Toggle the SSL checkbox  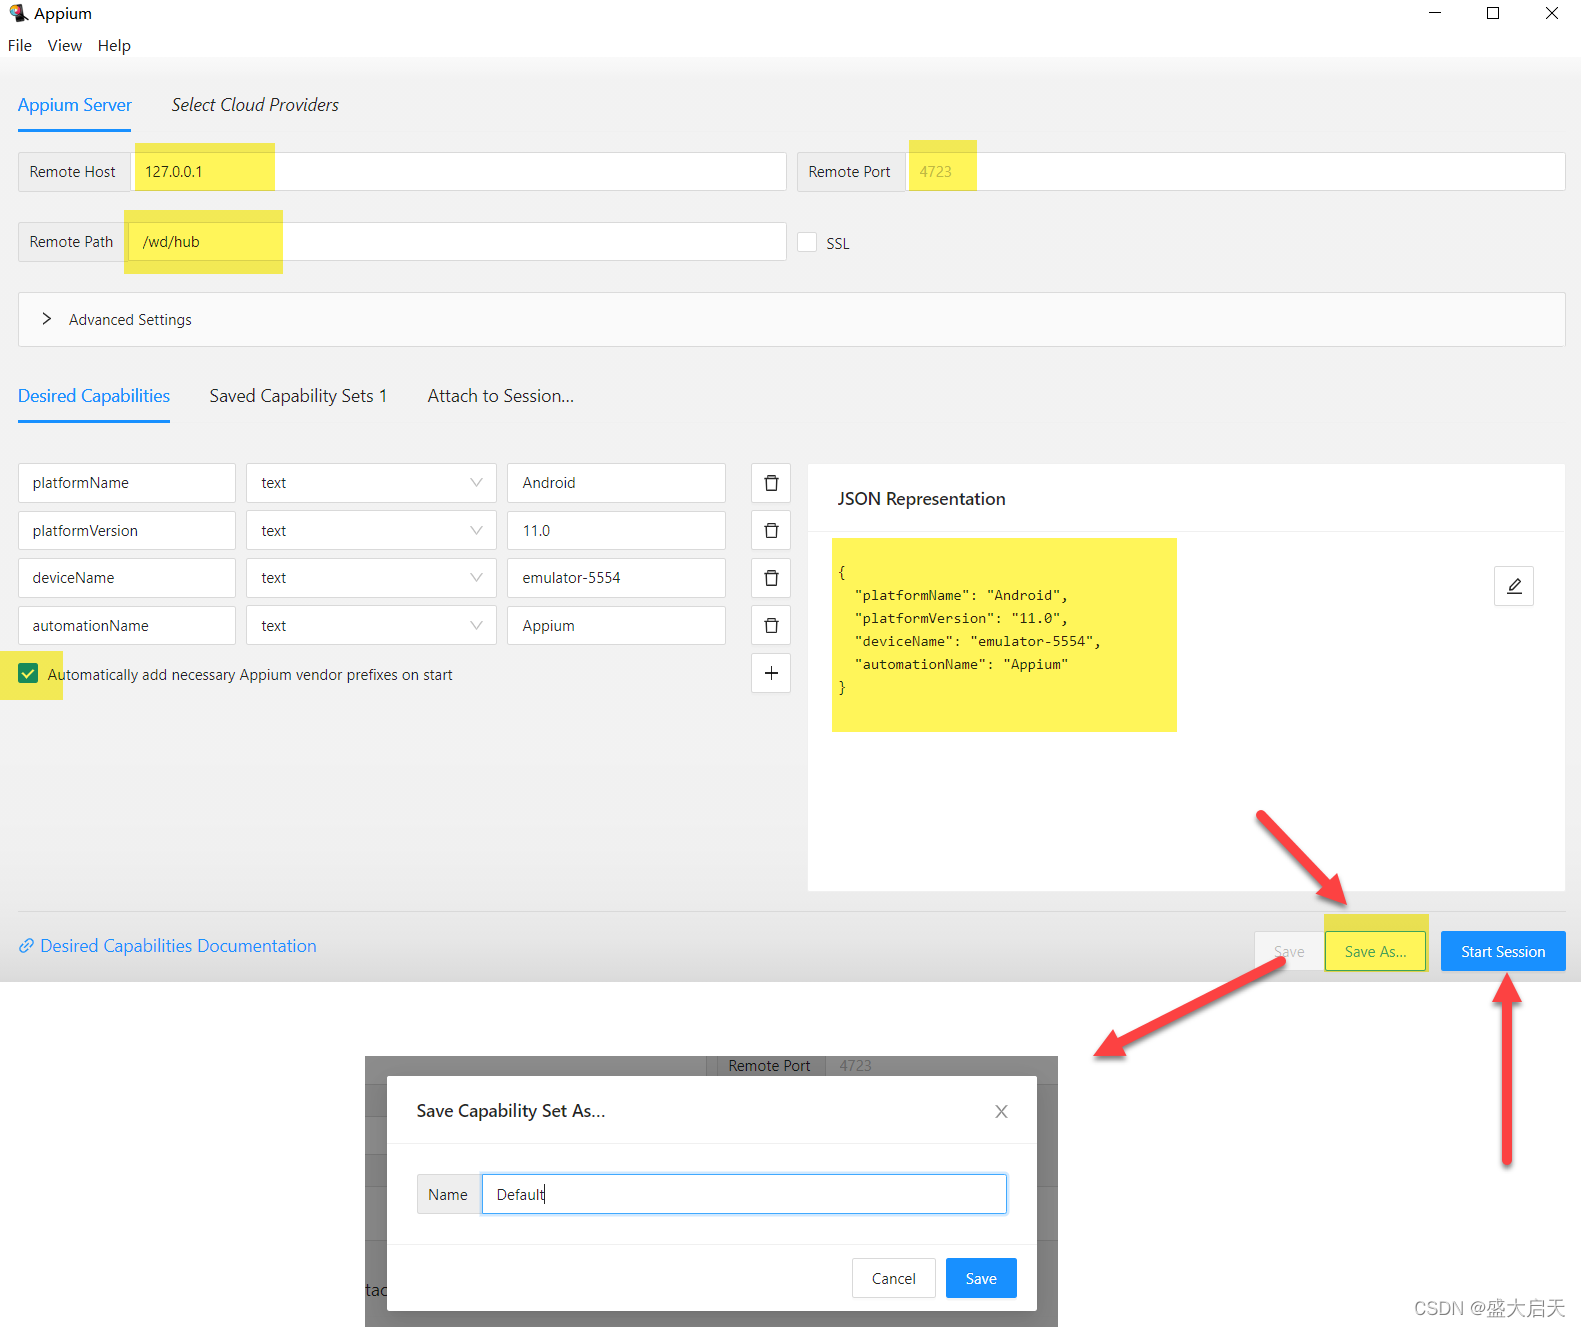coord(807,242)
